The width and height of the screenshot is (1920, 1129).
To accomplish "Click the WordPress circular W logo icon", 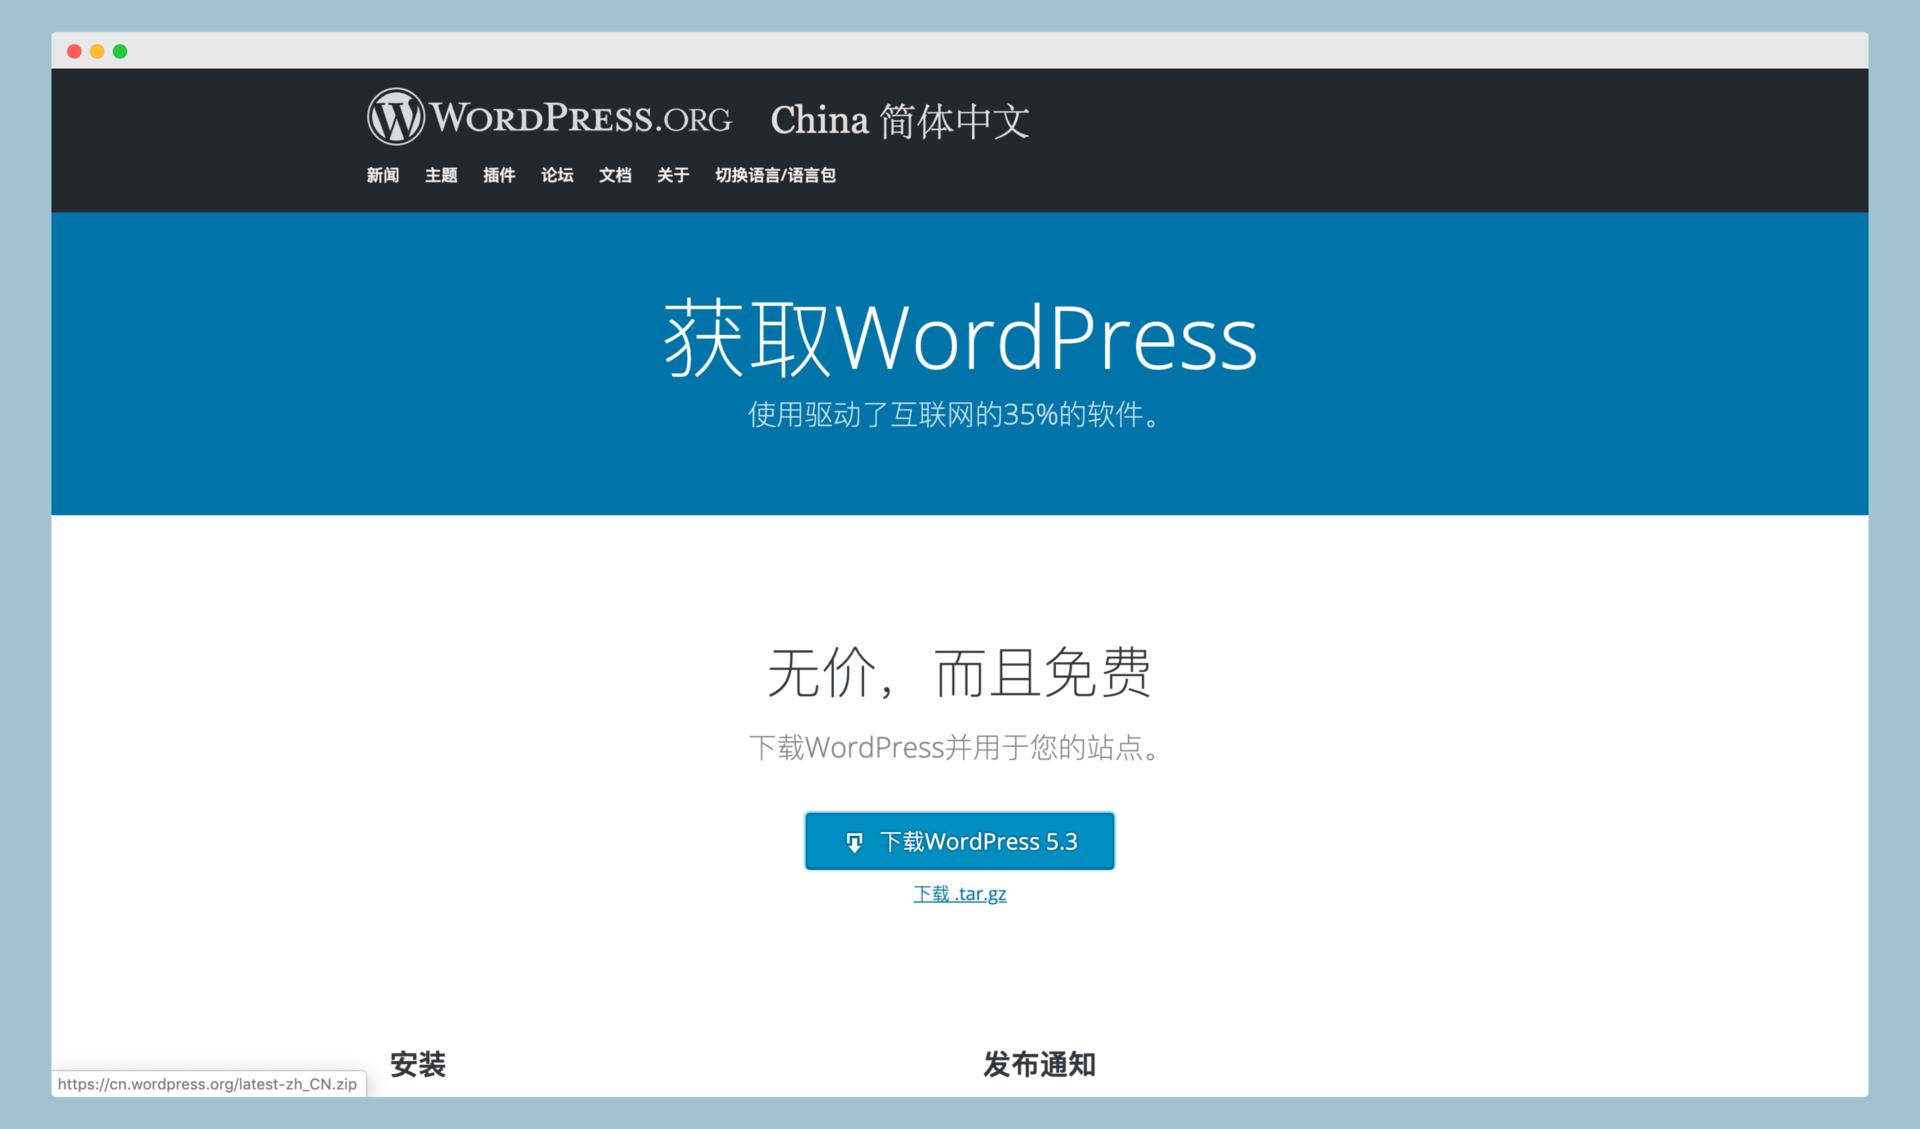I will point(396,117).
